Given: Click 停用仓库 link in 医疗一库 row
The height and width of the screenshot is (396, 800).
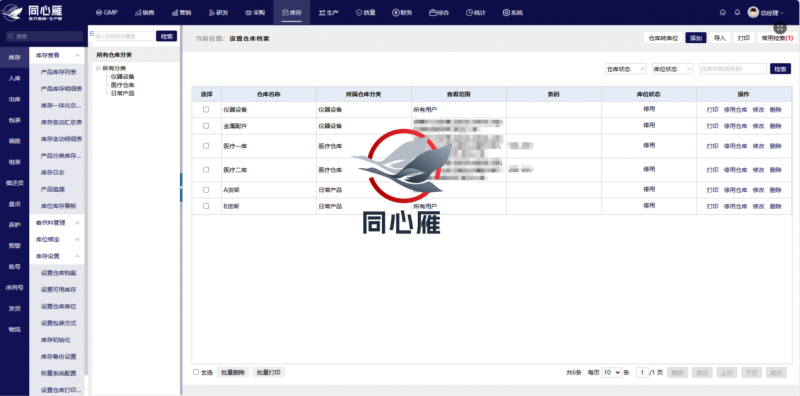Looking at the screenshot, I should coord(735,146).
